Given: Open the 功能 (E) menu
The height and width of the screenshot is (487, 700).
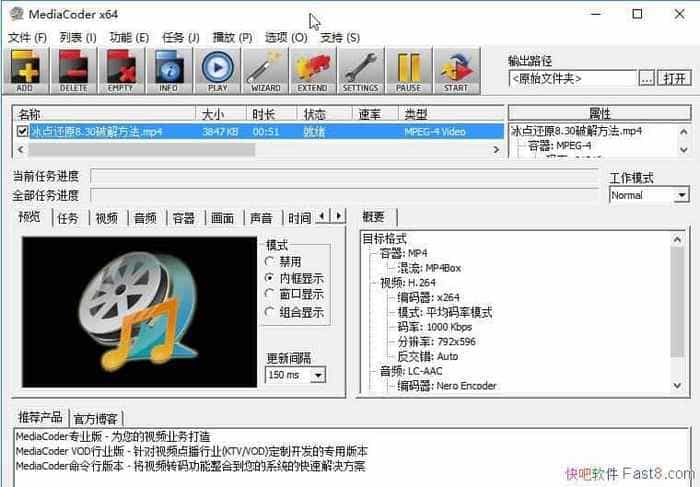Looking at the screenshot, I should (x=129, y=37).
